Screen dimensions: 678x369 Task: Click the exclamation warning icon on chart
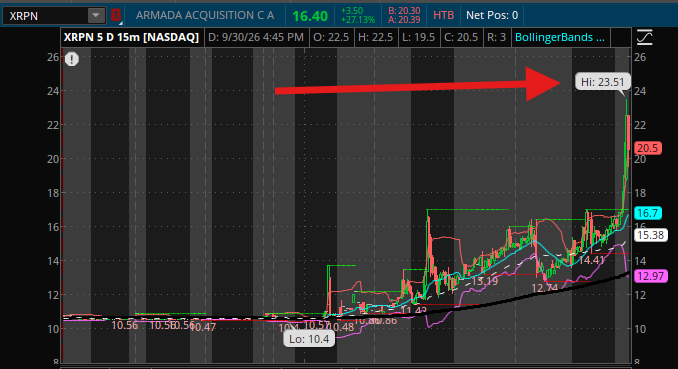[x=72, y=59]
